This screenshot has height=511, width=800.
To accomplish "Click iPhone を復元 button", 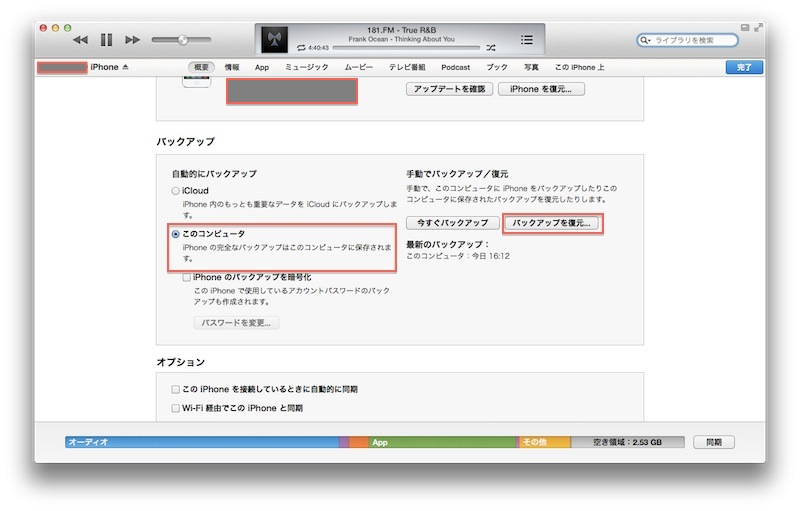I will pos(541,89).
